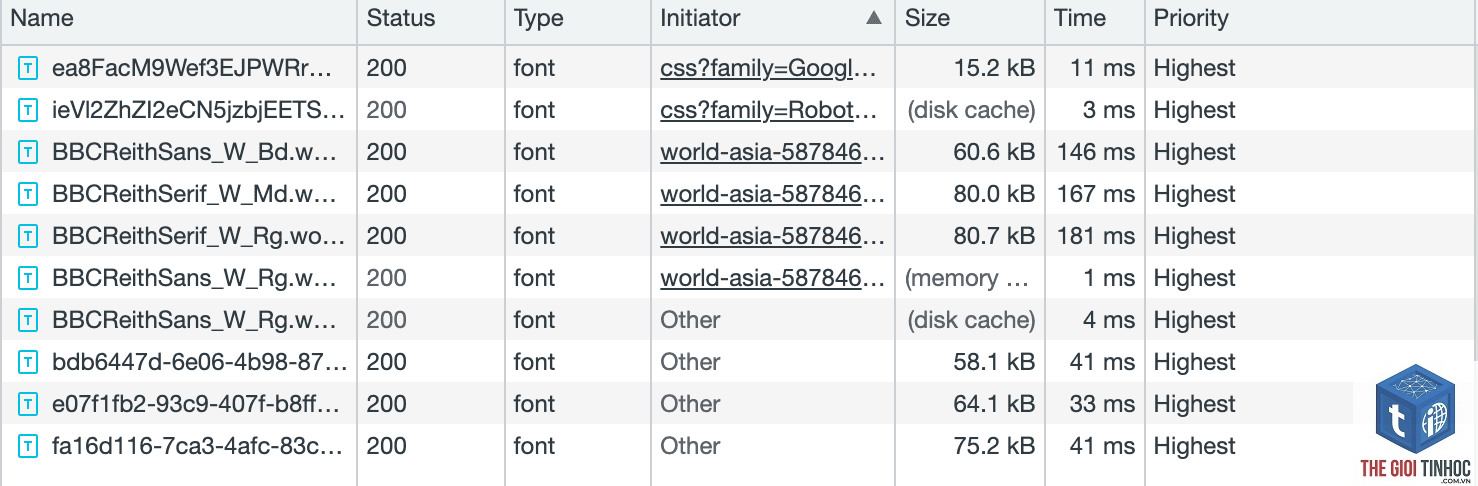Screen dimensions: 1478x486
Task: Click the font file icon for ea8FacM9Wef3EJPWRr
Action: point(30,69)
